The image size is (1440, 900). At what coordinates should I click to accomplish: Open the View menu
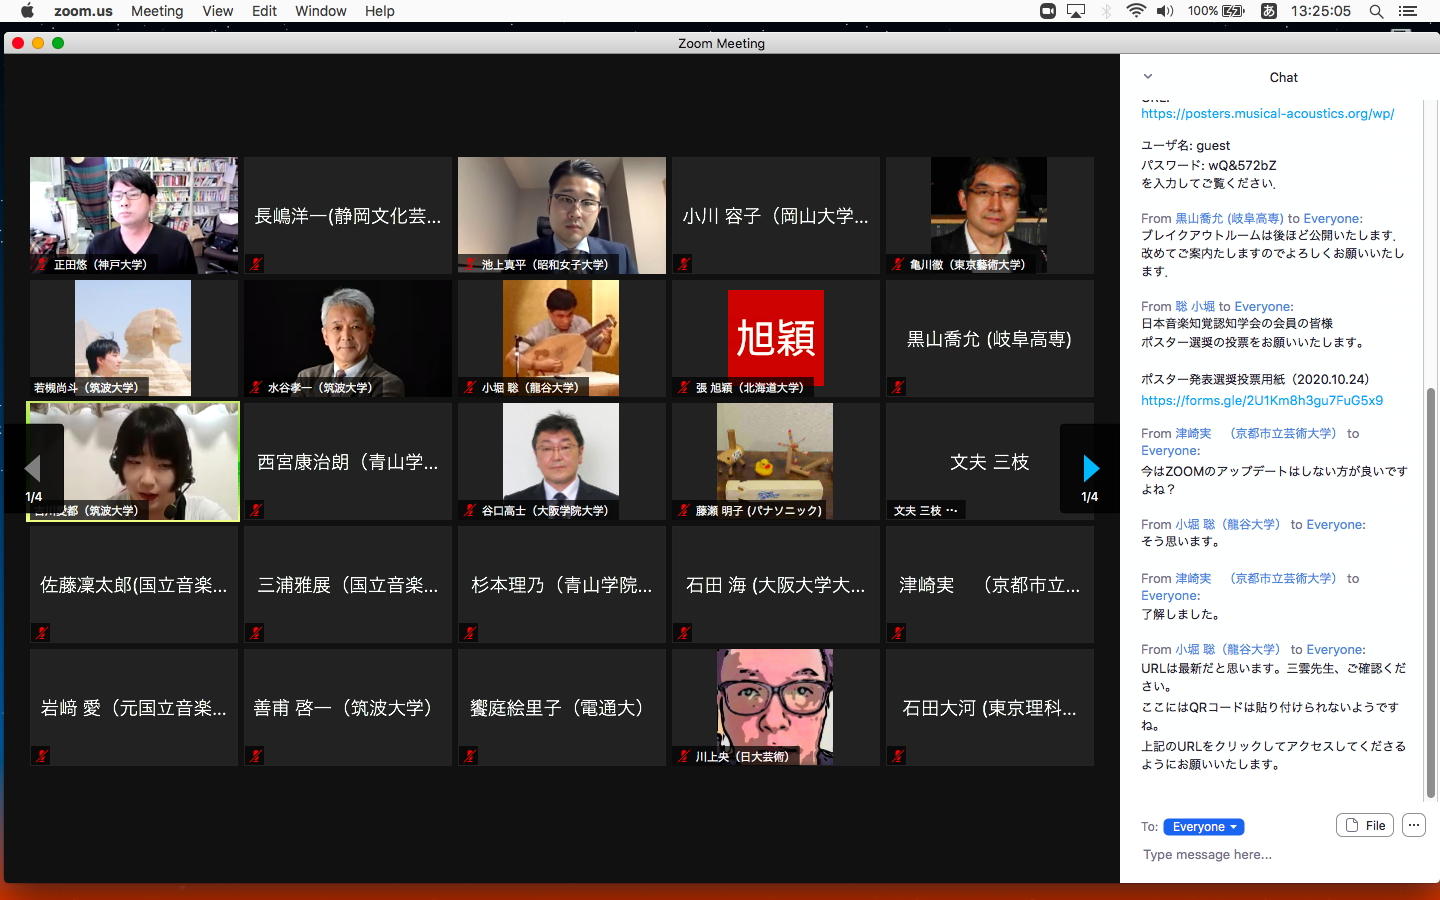[217, 11]
